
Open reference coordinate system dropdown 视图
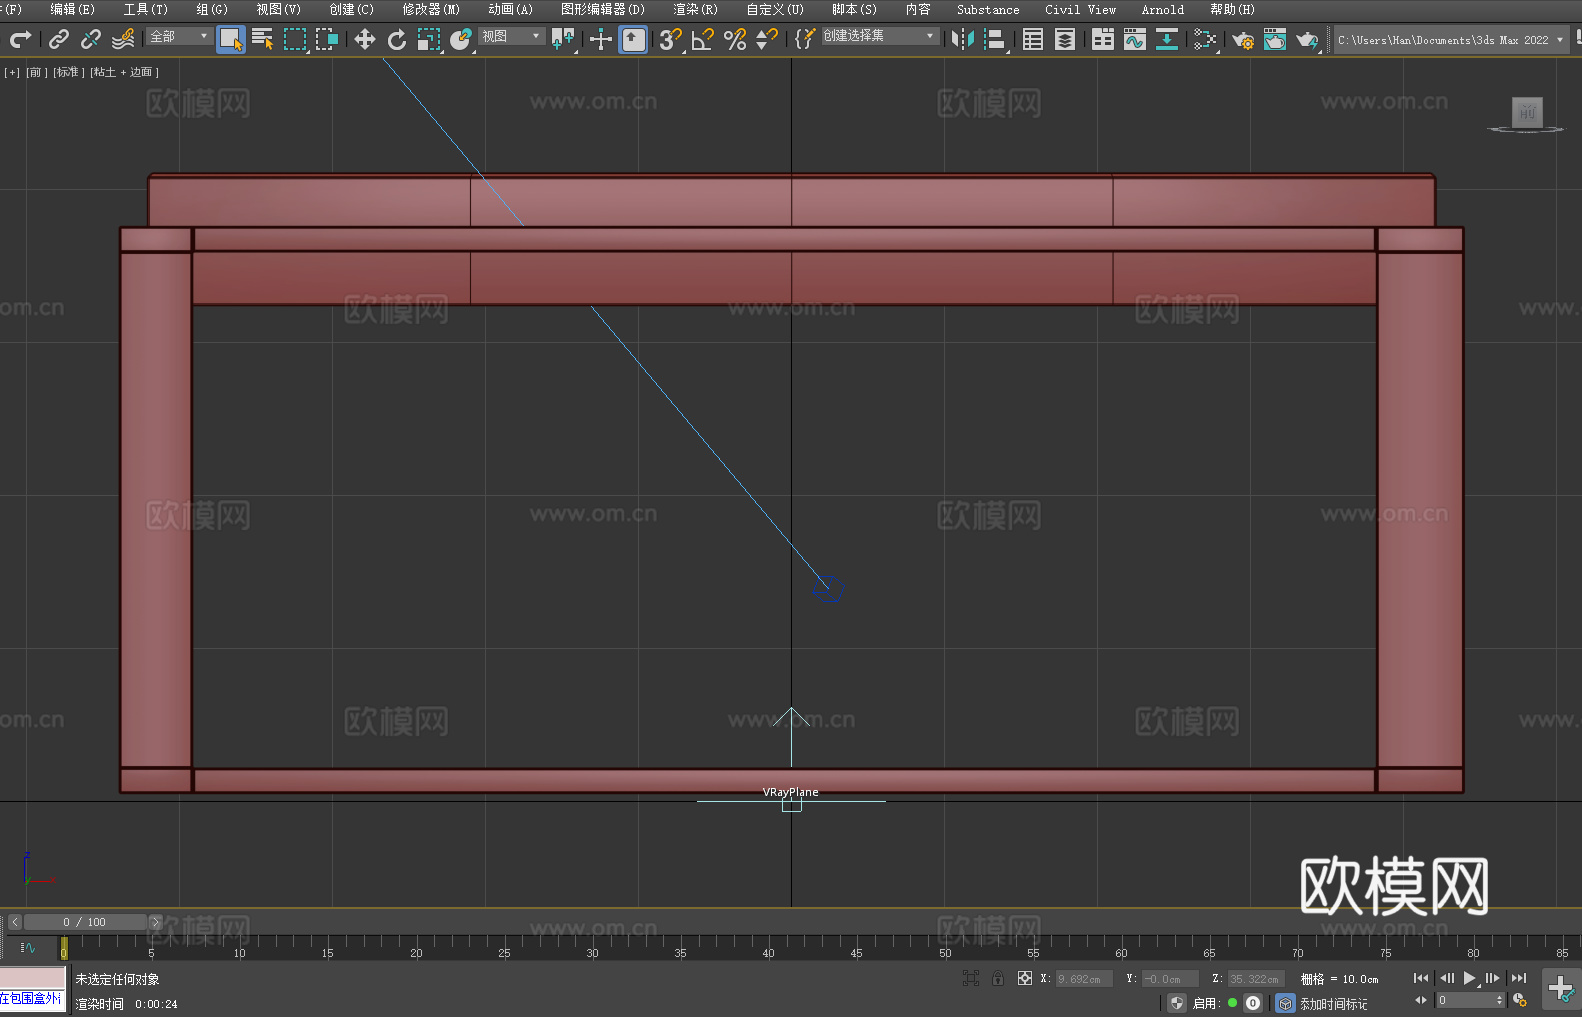click(511, 36)
